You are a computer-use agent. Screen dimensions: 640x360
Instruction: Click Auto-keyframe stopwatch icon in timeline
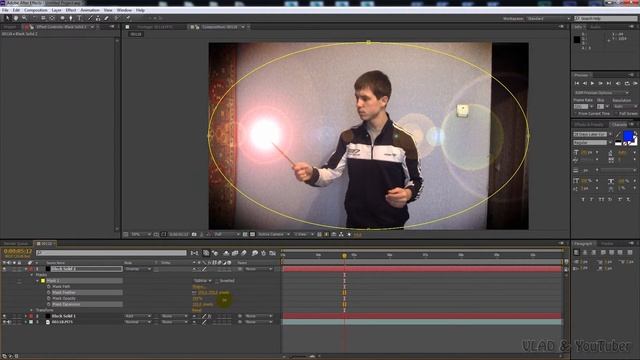264,253
